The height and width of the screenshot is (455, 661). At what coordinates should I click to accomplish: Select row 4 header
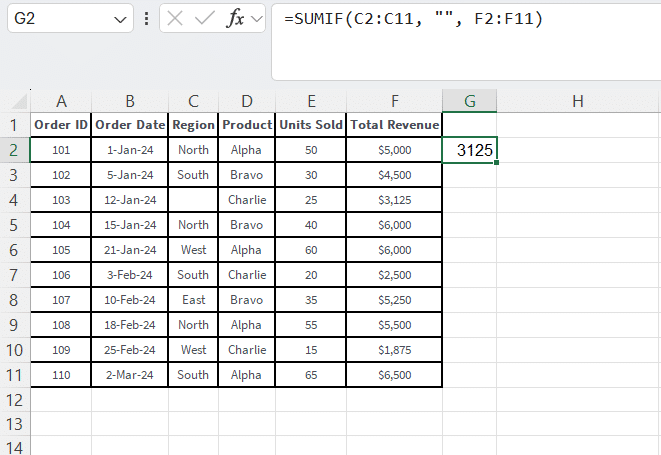[x=14, y=200]
